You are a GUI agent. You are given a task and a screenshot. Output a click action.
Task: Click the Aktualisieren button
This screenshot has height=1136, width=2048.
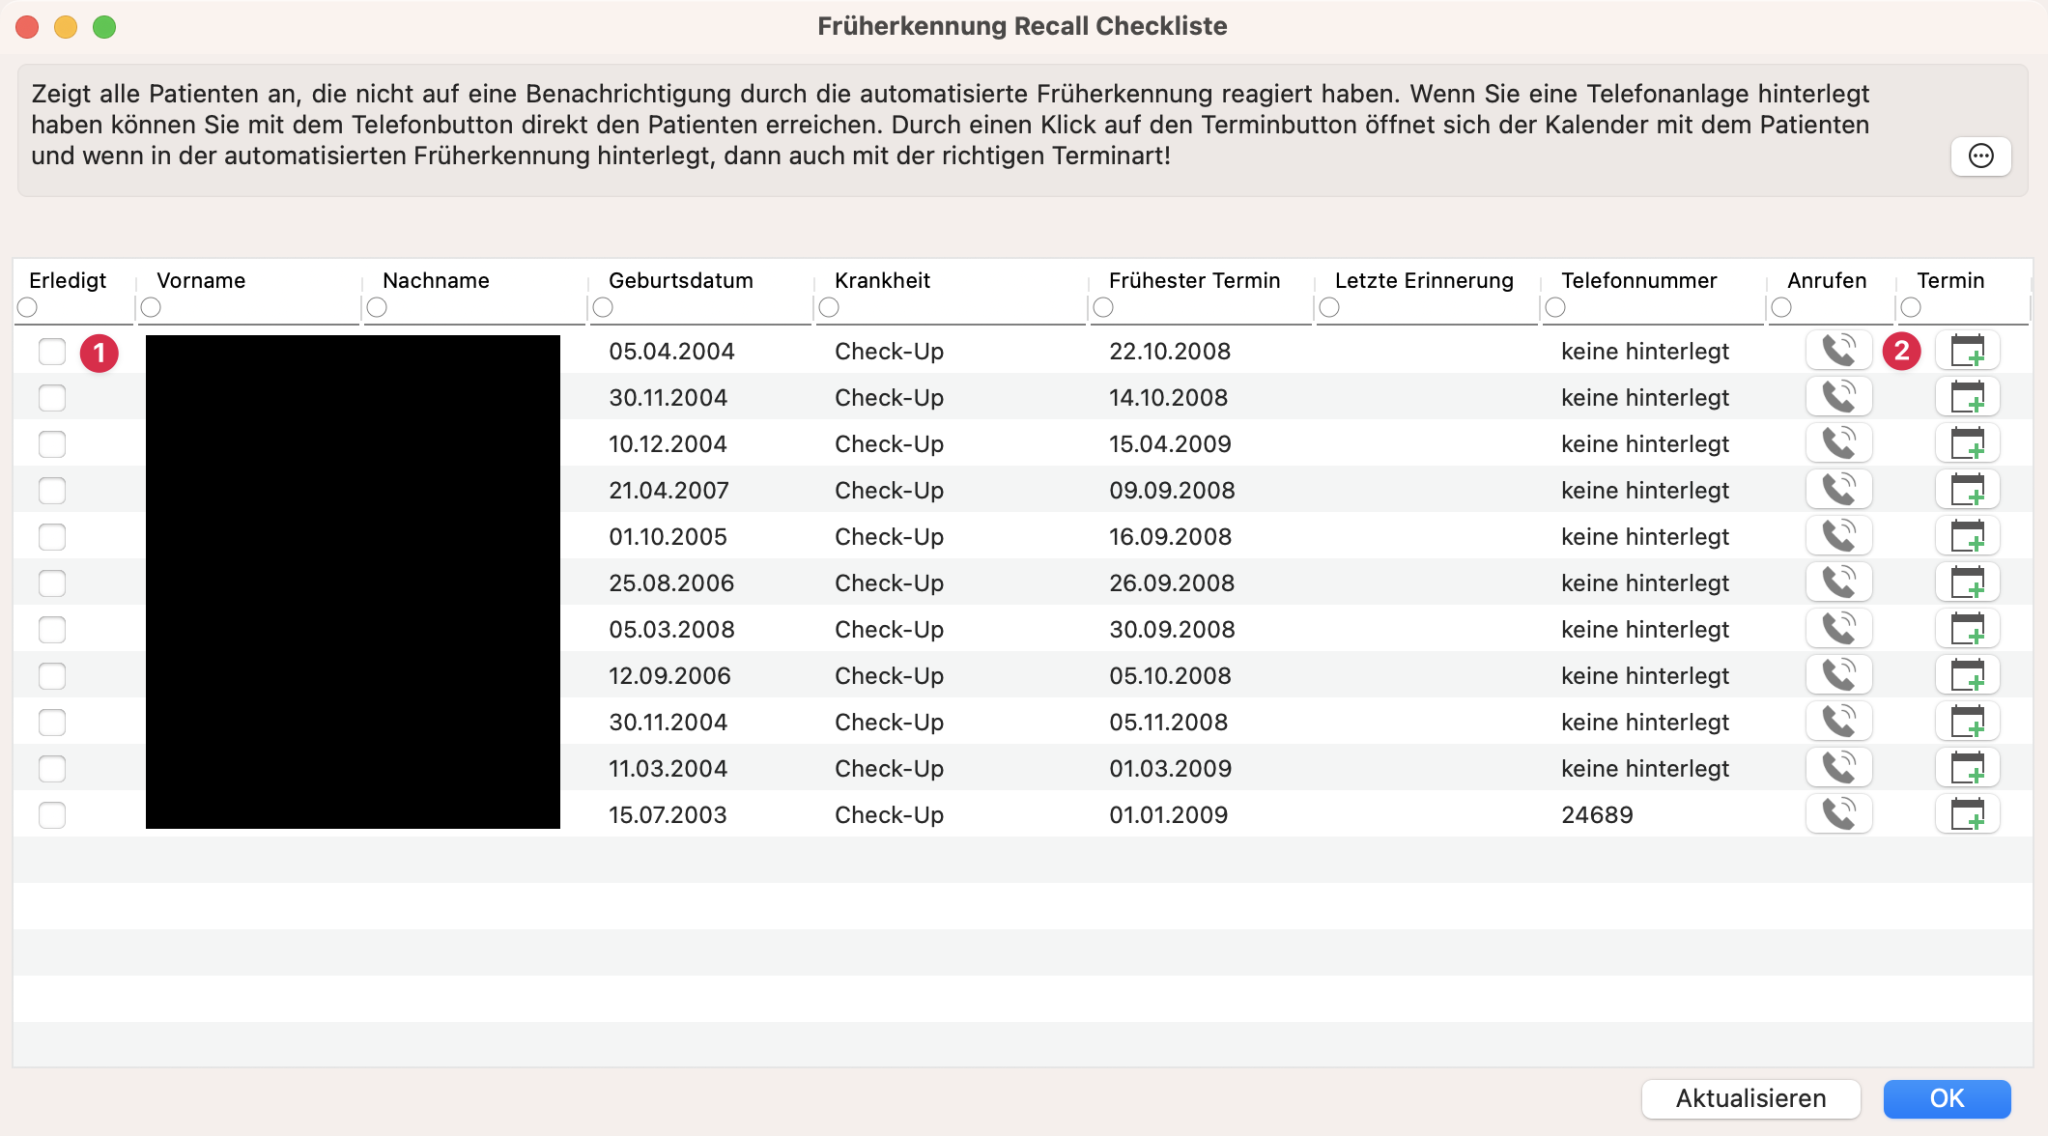[1751, 1098]
